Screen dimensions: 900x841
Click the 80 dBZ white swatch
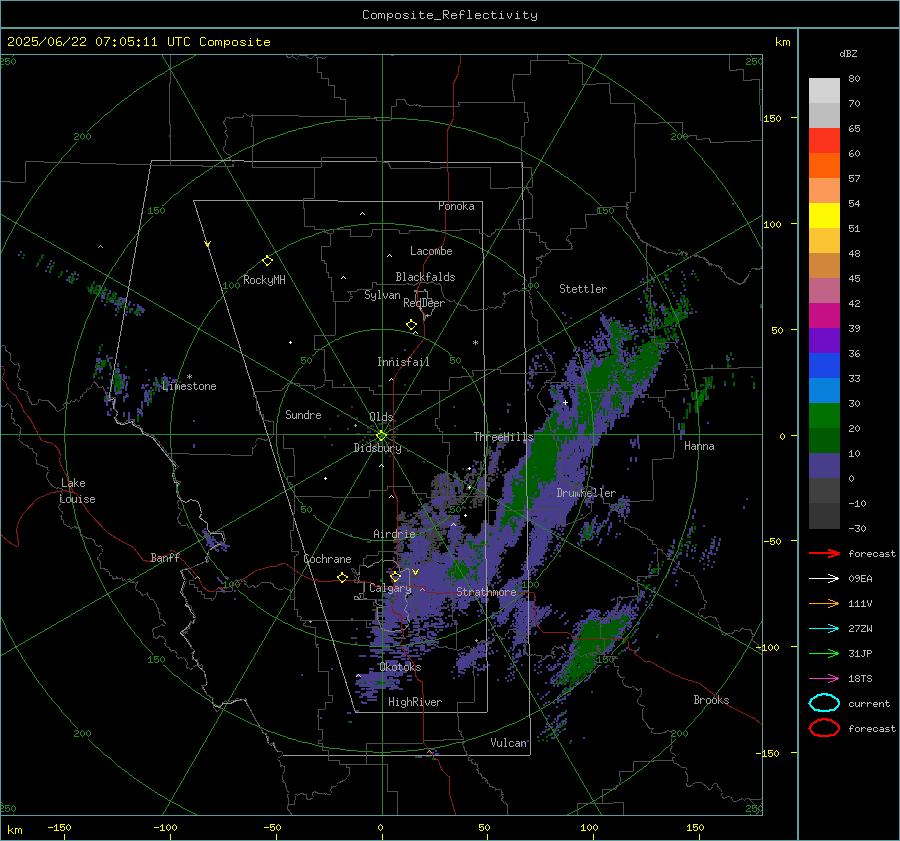pos(824,90)
